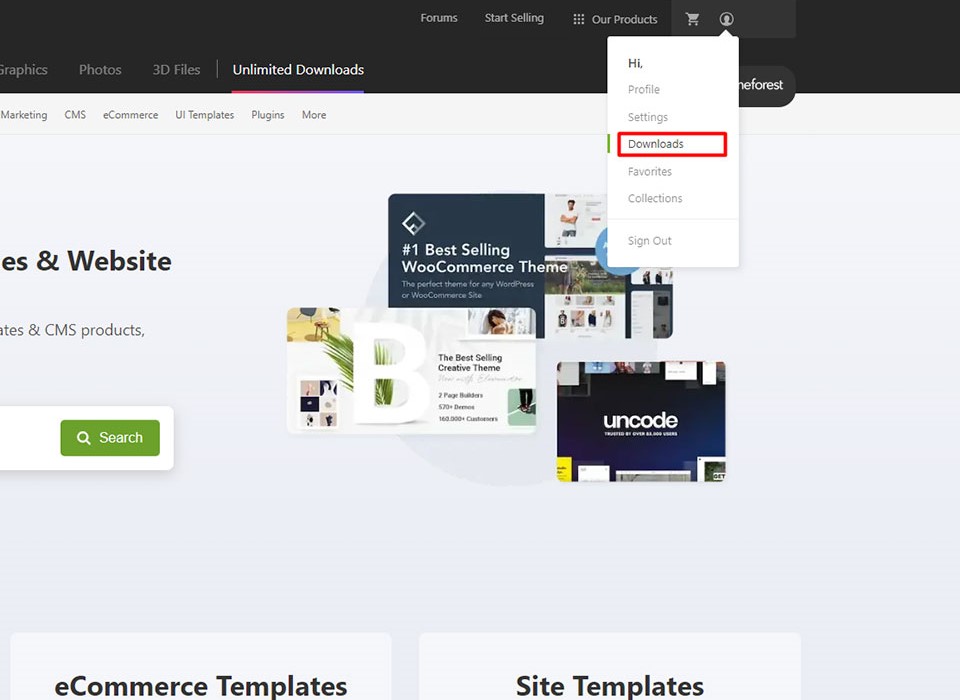Open the Marketing subcategory

pyautogui.click(x=24, y=115)
